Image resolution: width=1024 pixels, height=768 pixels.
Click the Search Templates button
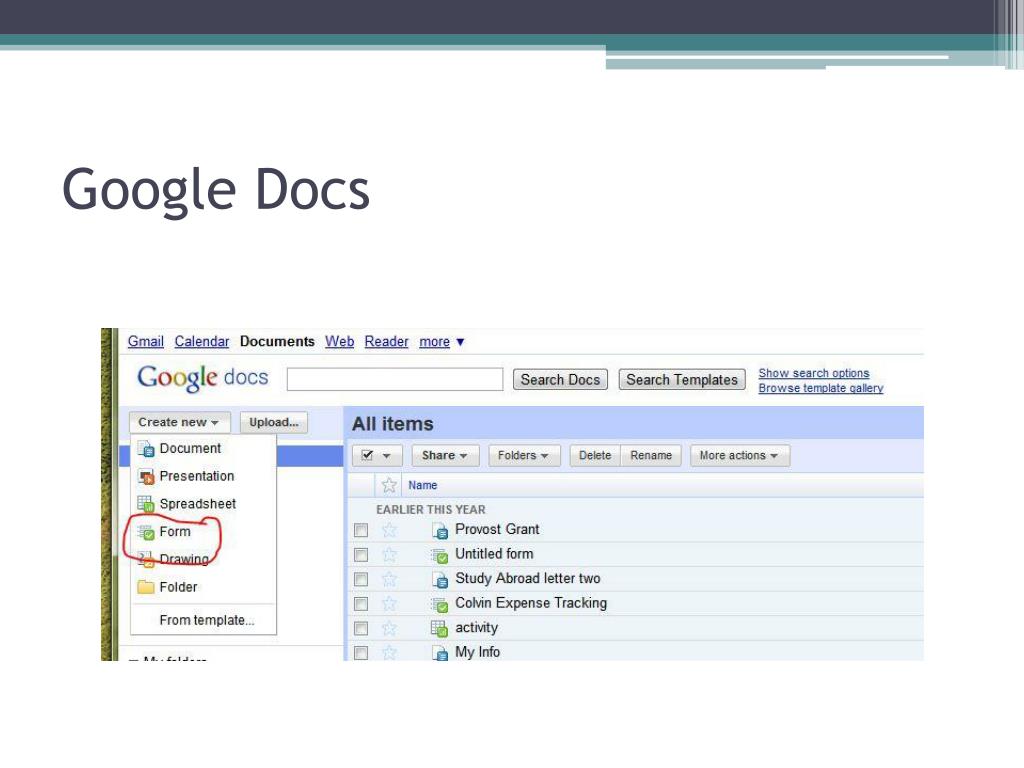click(682, 379)
